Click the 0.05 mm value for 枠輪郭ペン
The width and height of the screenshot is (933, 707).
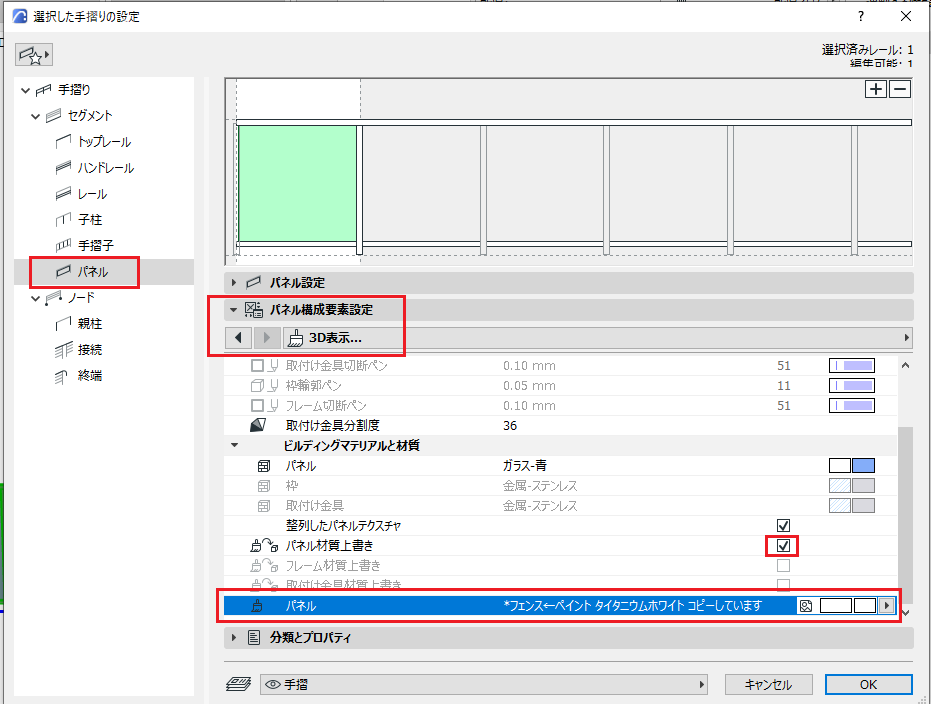point(529,386)
